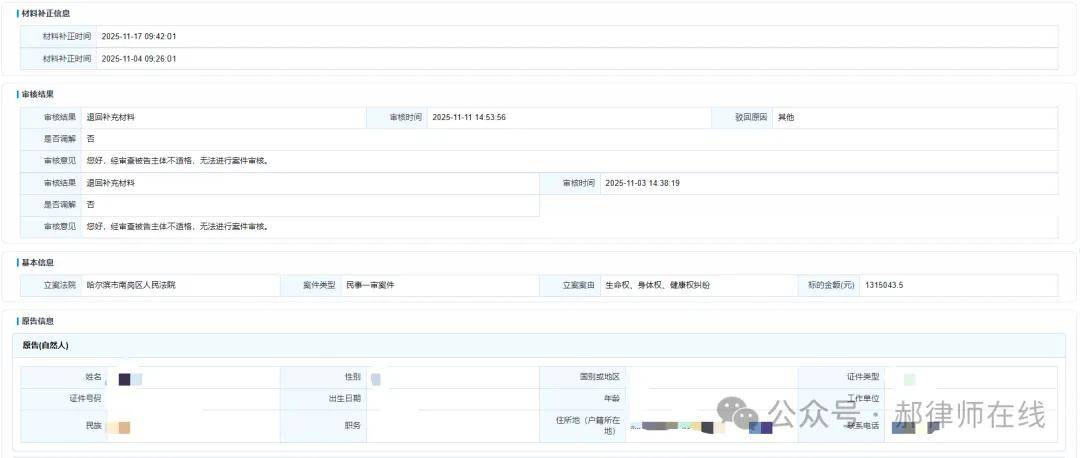Select the 案件类型 value 民事一审案件
Image resolution: width=1080 pixels, height=458 pixels.
pyautogui.click(x=370, y=285)
